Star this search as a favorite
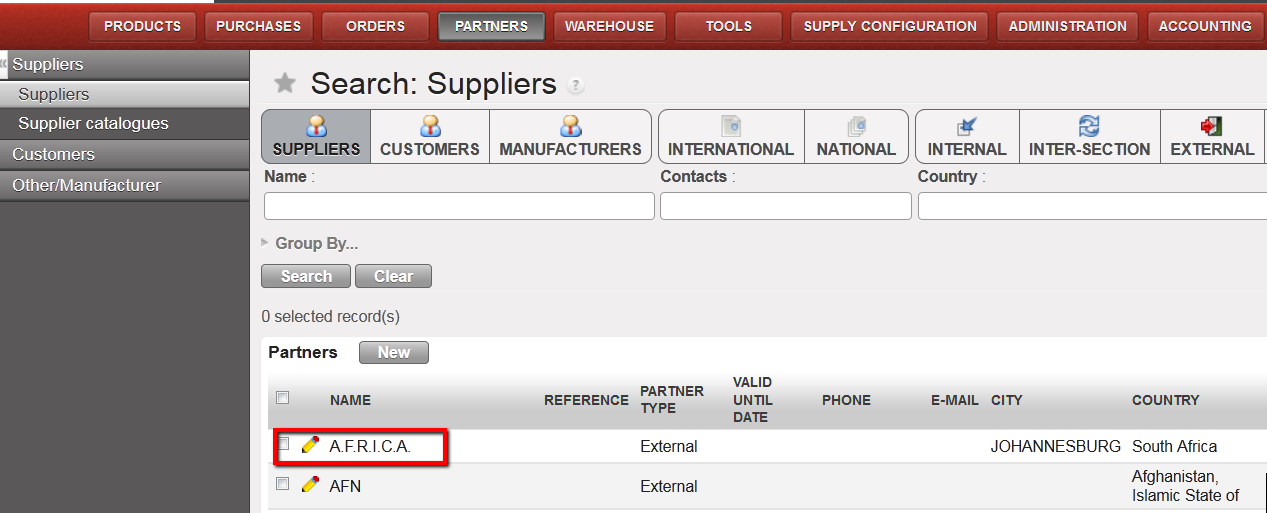 (x=285, y=83)
